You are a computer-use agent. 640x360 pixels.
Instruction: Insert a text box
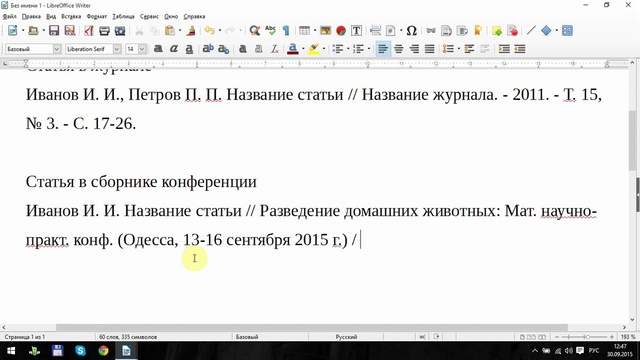click(x=356, y=31)
